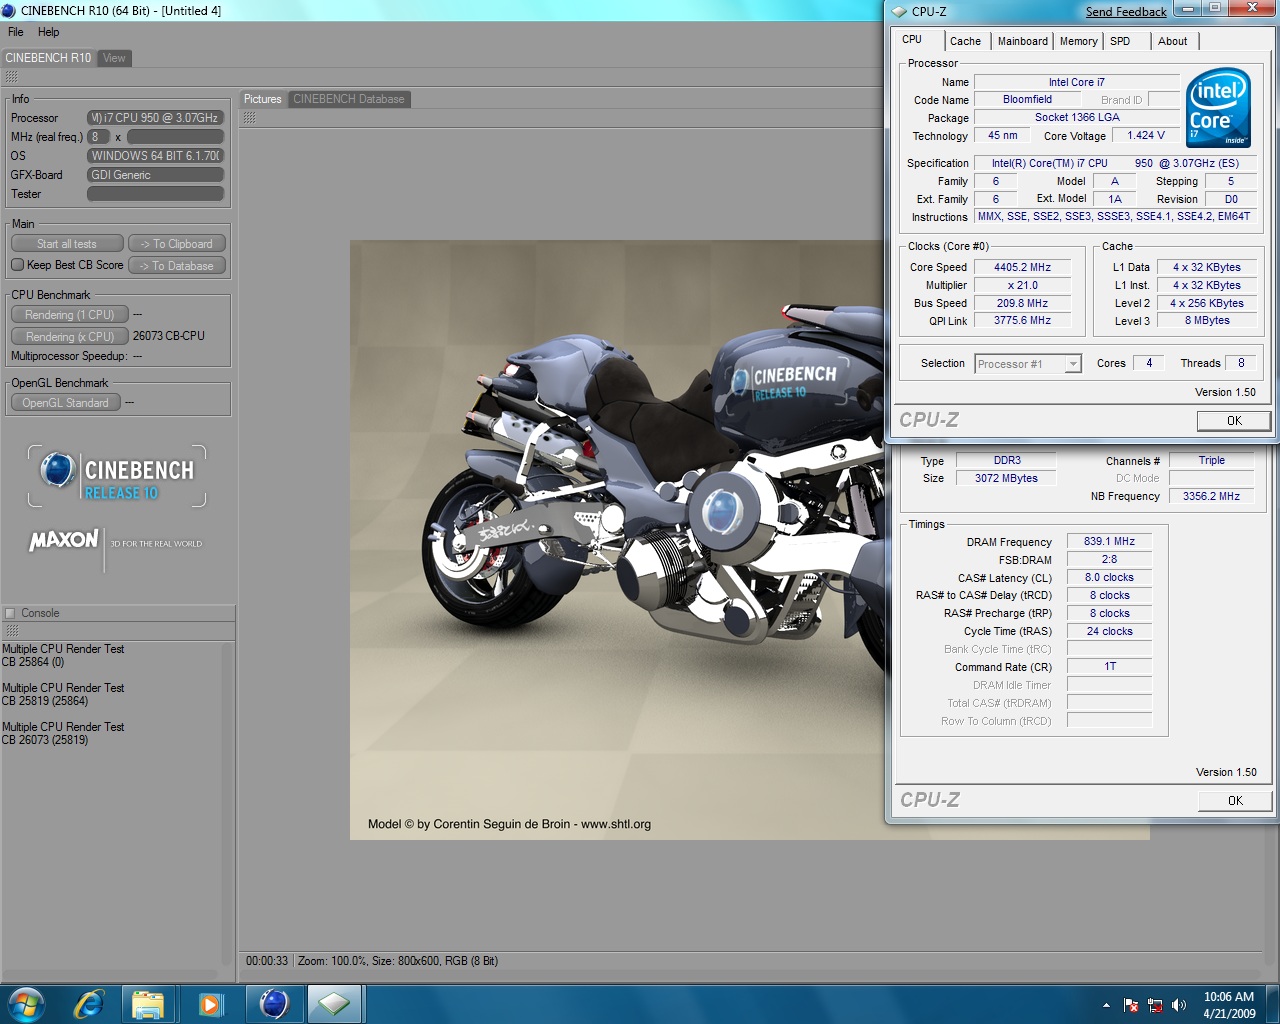This screenshot has width=1280, height=1024.
Task: Open Windows Explorer folder icon in taskbar
Action: 148,1004
